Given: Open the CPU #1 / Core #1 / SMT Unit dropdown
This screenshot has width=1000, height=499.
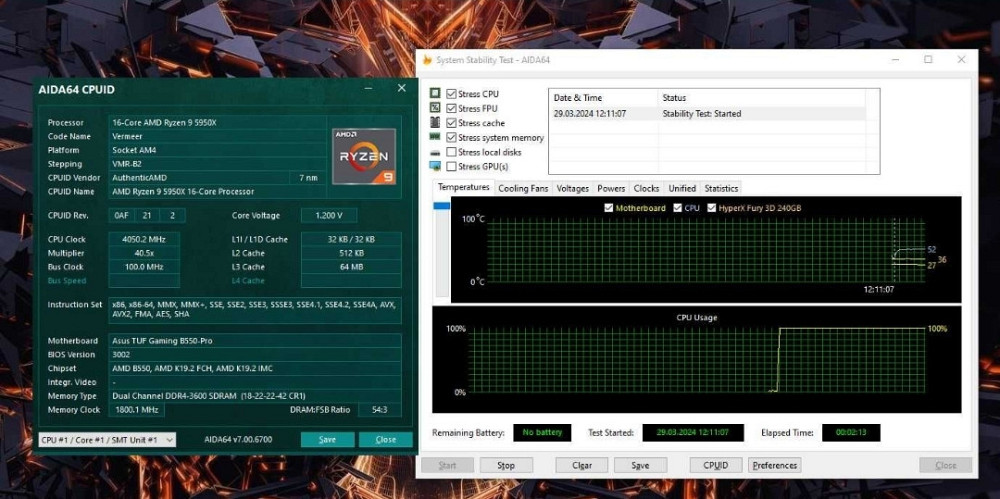Looking at the screenshot, I should pyautogui.click(x=107, y=440).
